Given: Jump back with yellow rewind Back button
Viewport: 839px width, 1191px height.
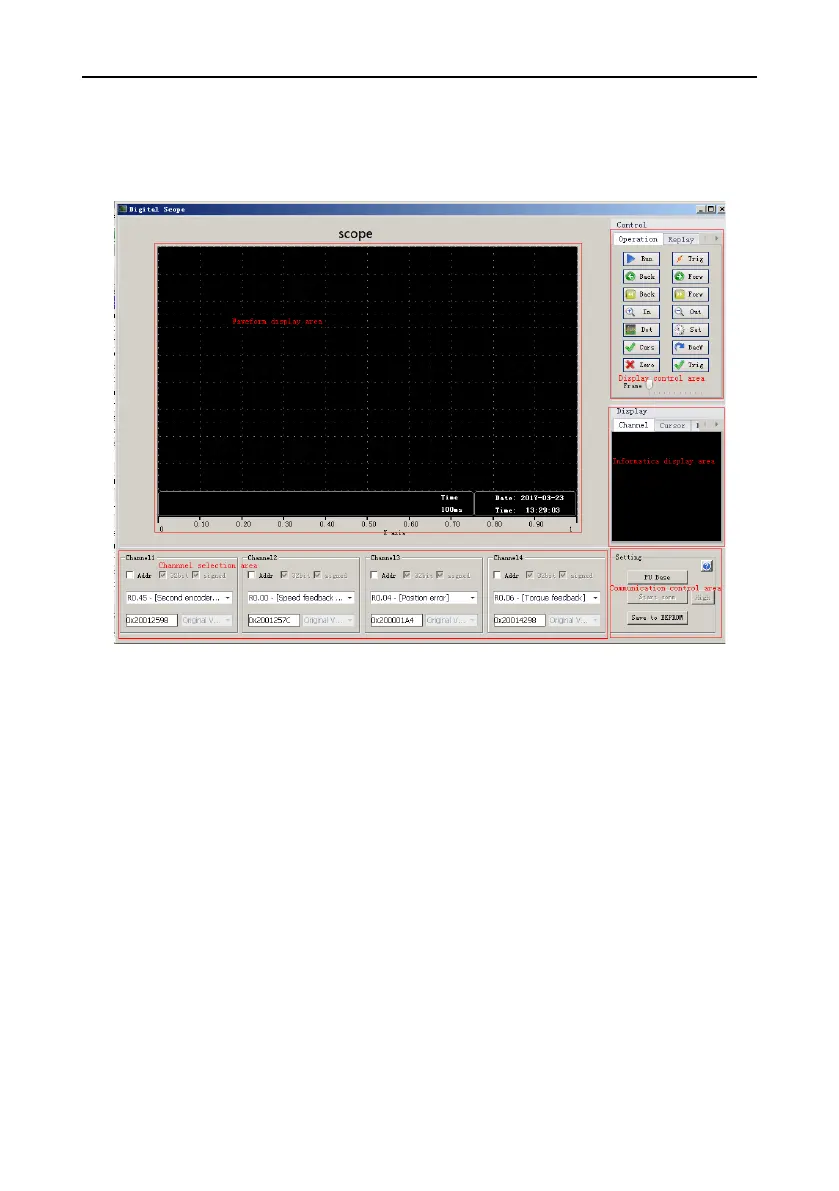Looking at the screenshot, I should pyautogui.click(x=641, y=294).
